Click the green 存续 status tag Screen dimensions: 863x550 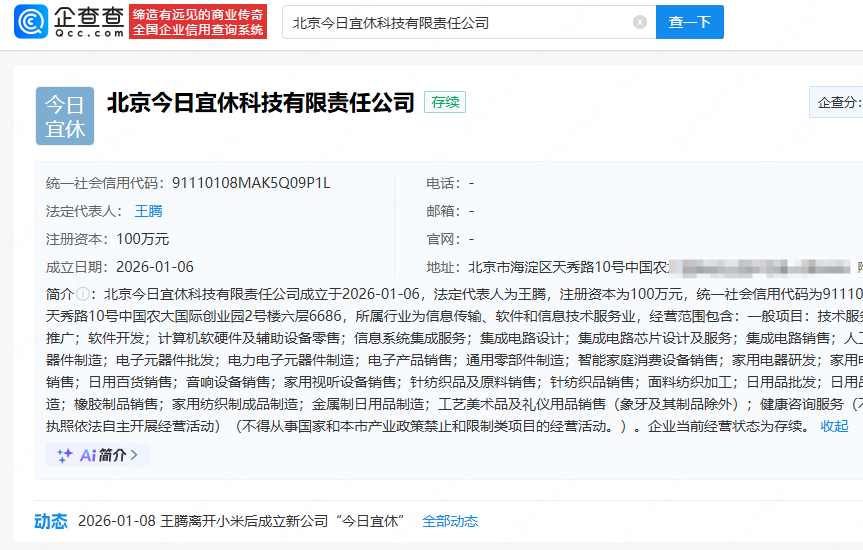point(444,102)
